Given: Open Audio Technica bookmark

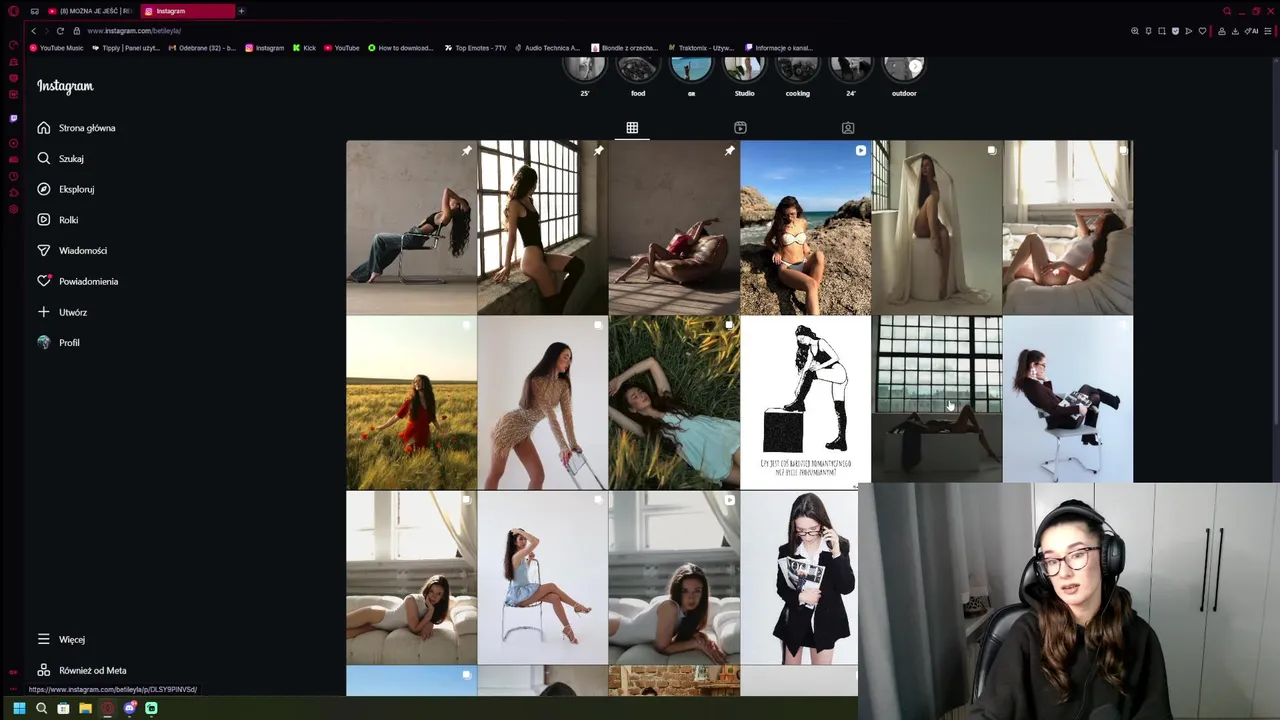Looking at the screenshot, I should (547, 48).
